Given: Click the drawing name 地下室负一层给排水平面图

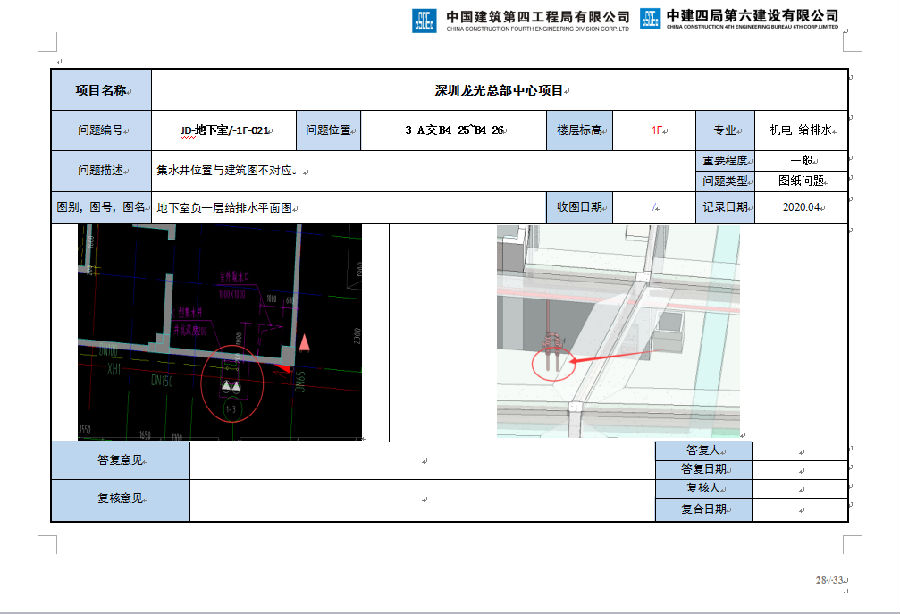Looking at the screenshot, I should point(226,208).
